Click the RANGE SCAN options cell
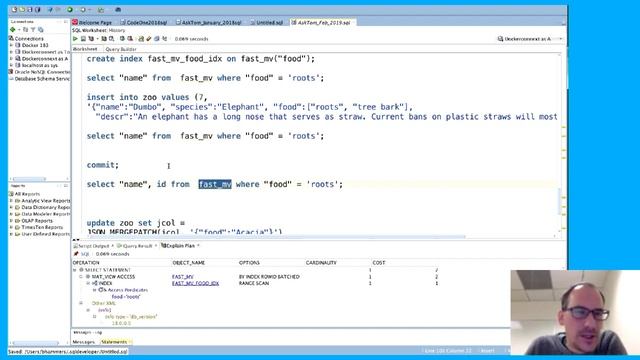The image size is (640, 360). click(254, 283)
